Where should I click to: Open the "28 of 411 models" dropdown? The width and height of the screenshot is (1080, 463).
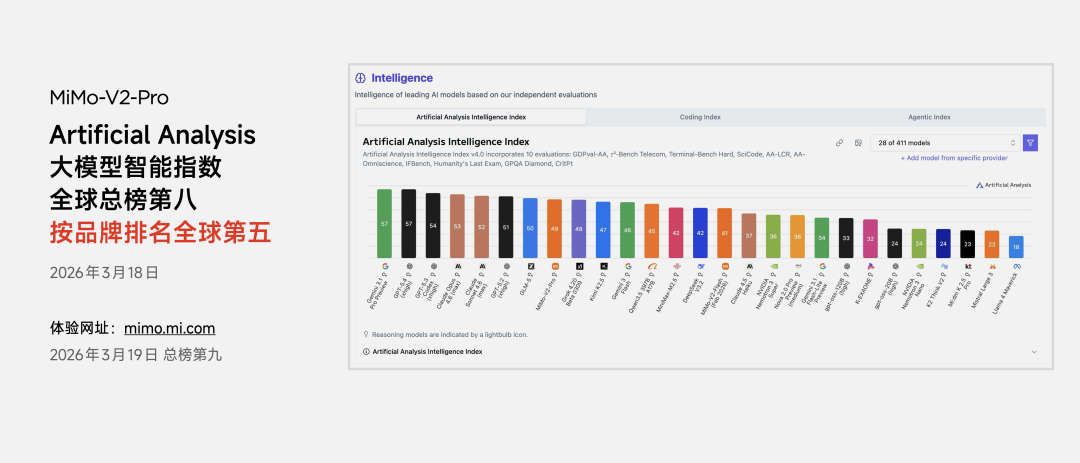(x=945, y=143)
